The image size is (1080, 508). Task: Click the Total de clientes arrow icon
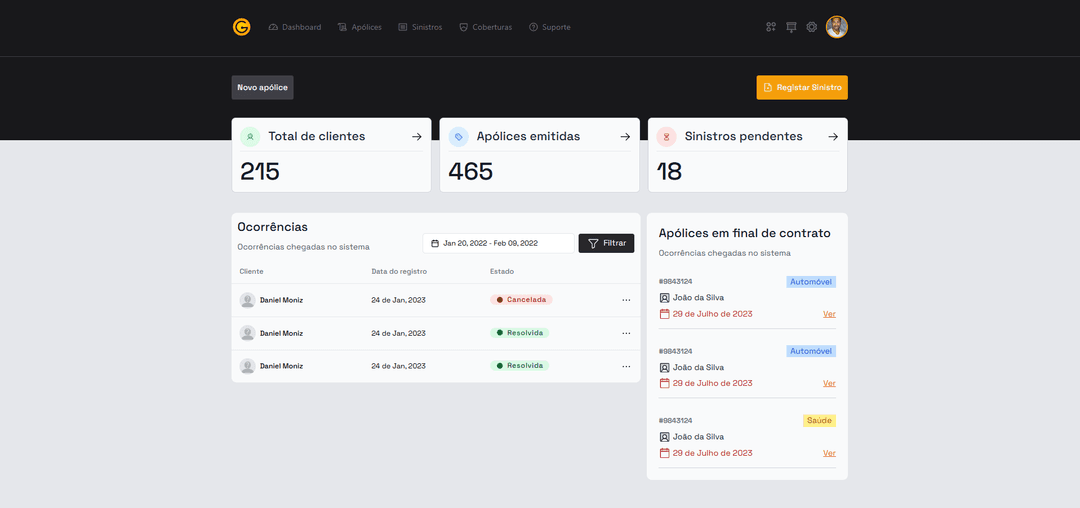point(417,137)
